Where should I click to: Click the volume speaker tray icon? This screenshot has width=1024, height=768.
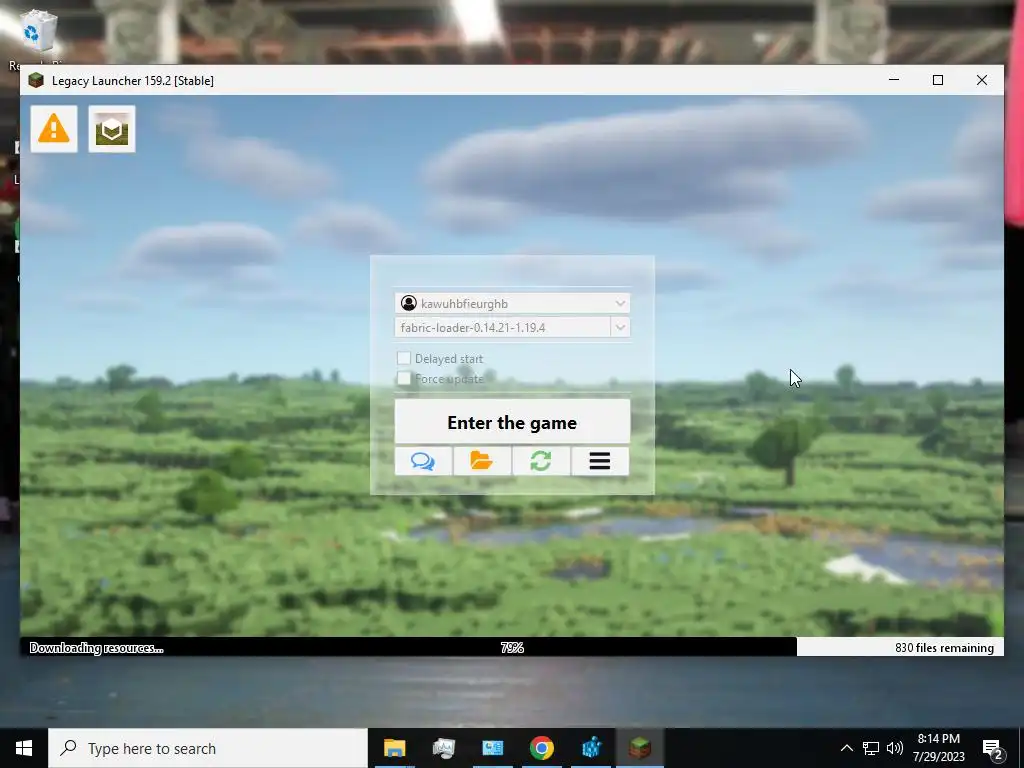point(895,748)
